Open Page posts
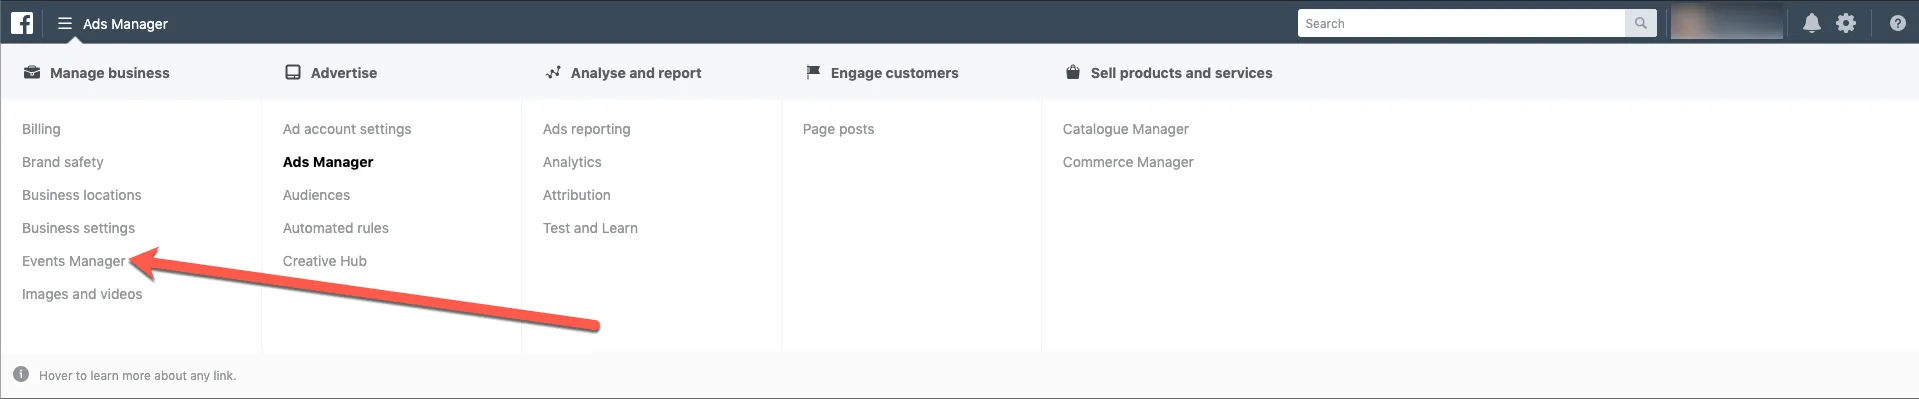Image resolution: width=1919 pixels, height=399 pixels. [x=838, y=129]
